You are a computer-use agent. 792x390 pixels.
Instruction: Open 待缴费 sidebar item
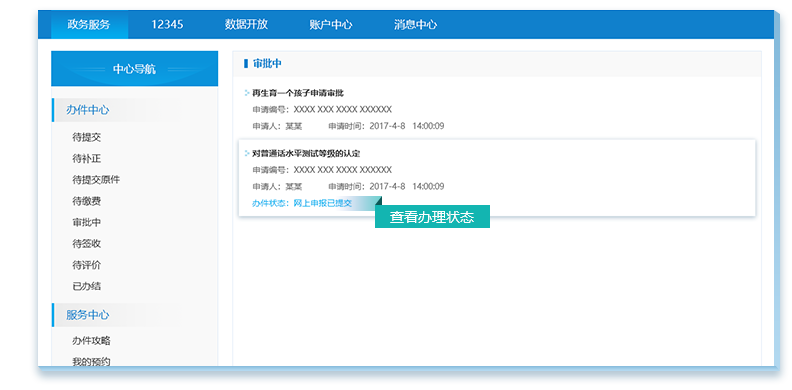tap(86, 201)
